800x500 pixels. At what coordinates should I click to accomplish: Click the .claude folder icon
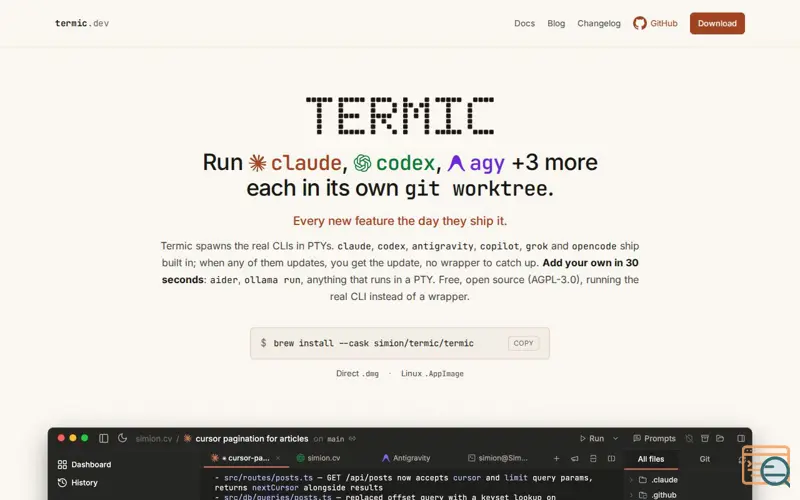643,480
